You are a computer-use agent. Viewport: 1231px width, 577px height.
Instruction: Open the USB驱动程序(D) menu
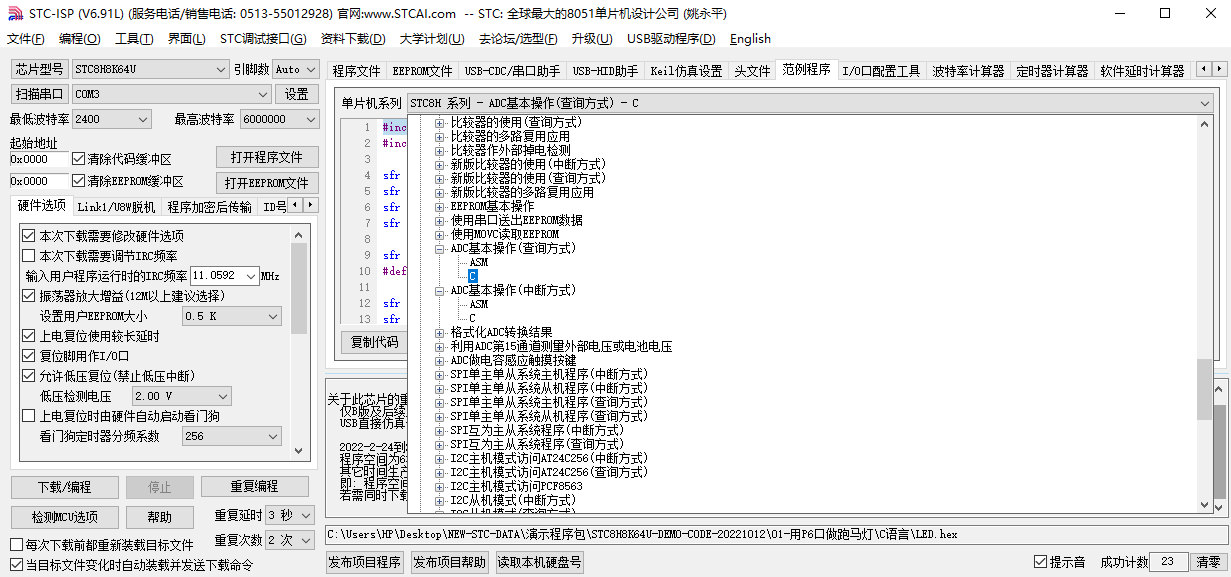coord(671,39)
